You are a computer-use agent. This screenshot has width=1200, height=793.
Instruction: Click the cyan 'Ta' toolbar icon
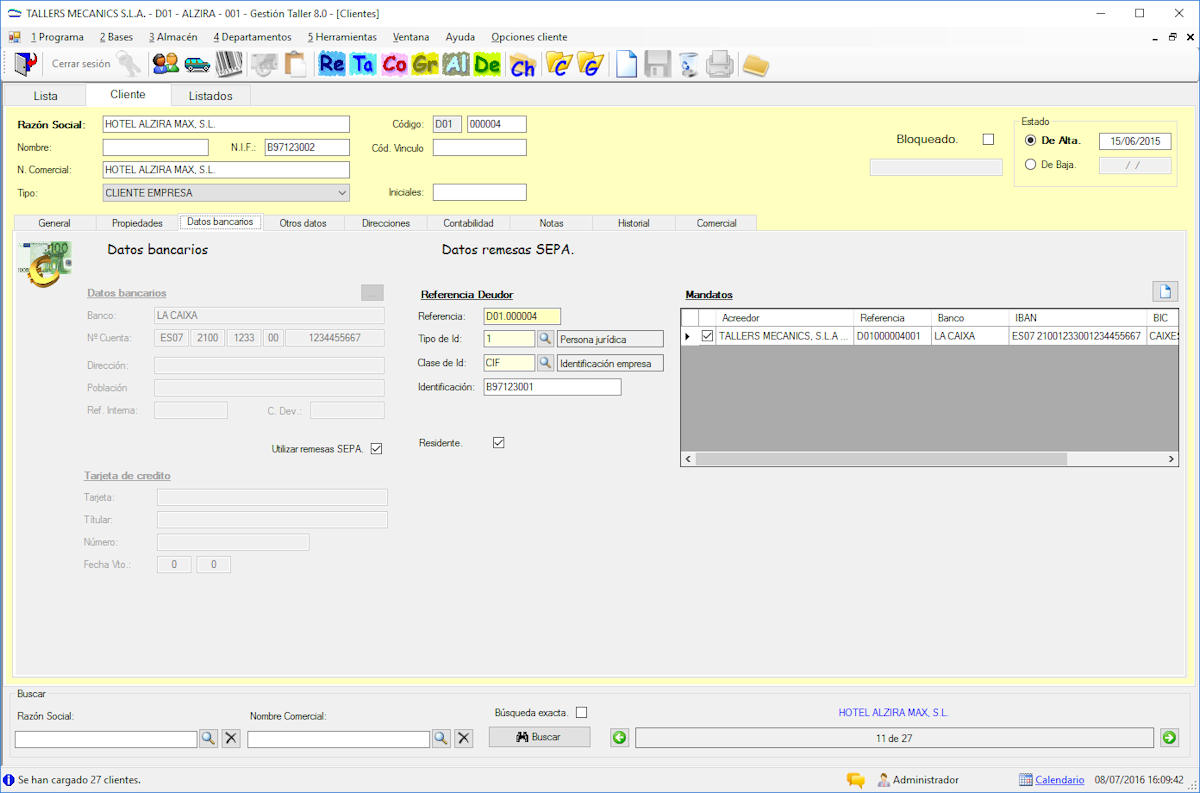[x=363, y=65]
